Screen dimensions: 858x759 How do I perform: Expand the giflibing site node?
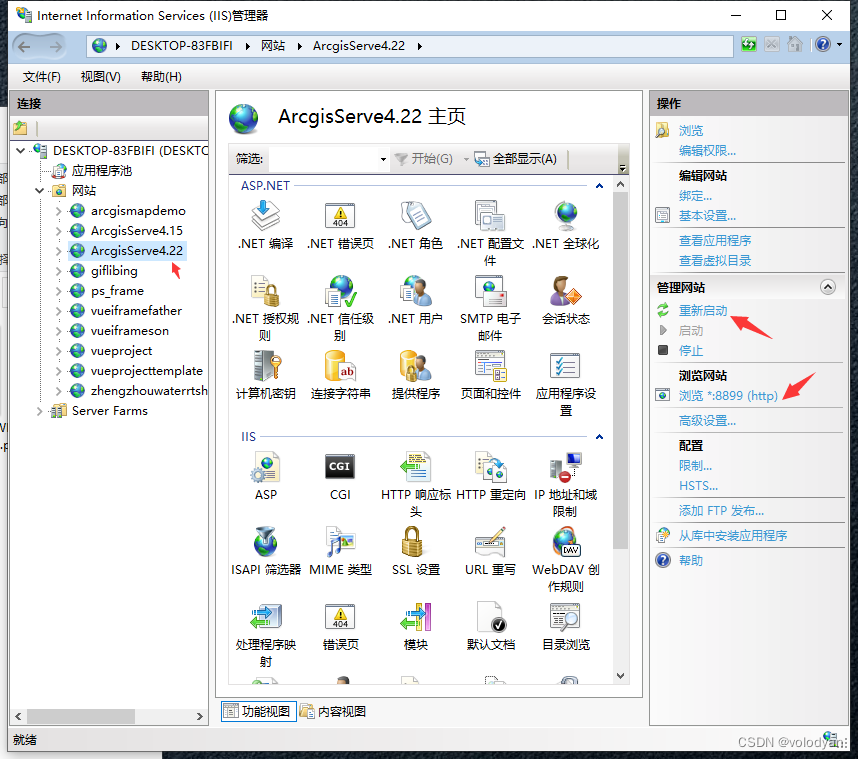tap(60, 270)
